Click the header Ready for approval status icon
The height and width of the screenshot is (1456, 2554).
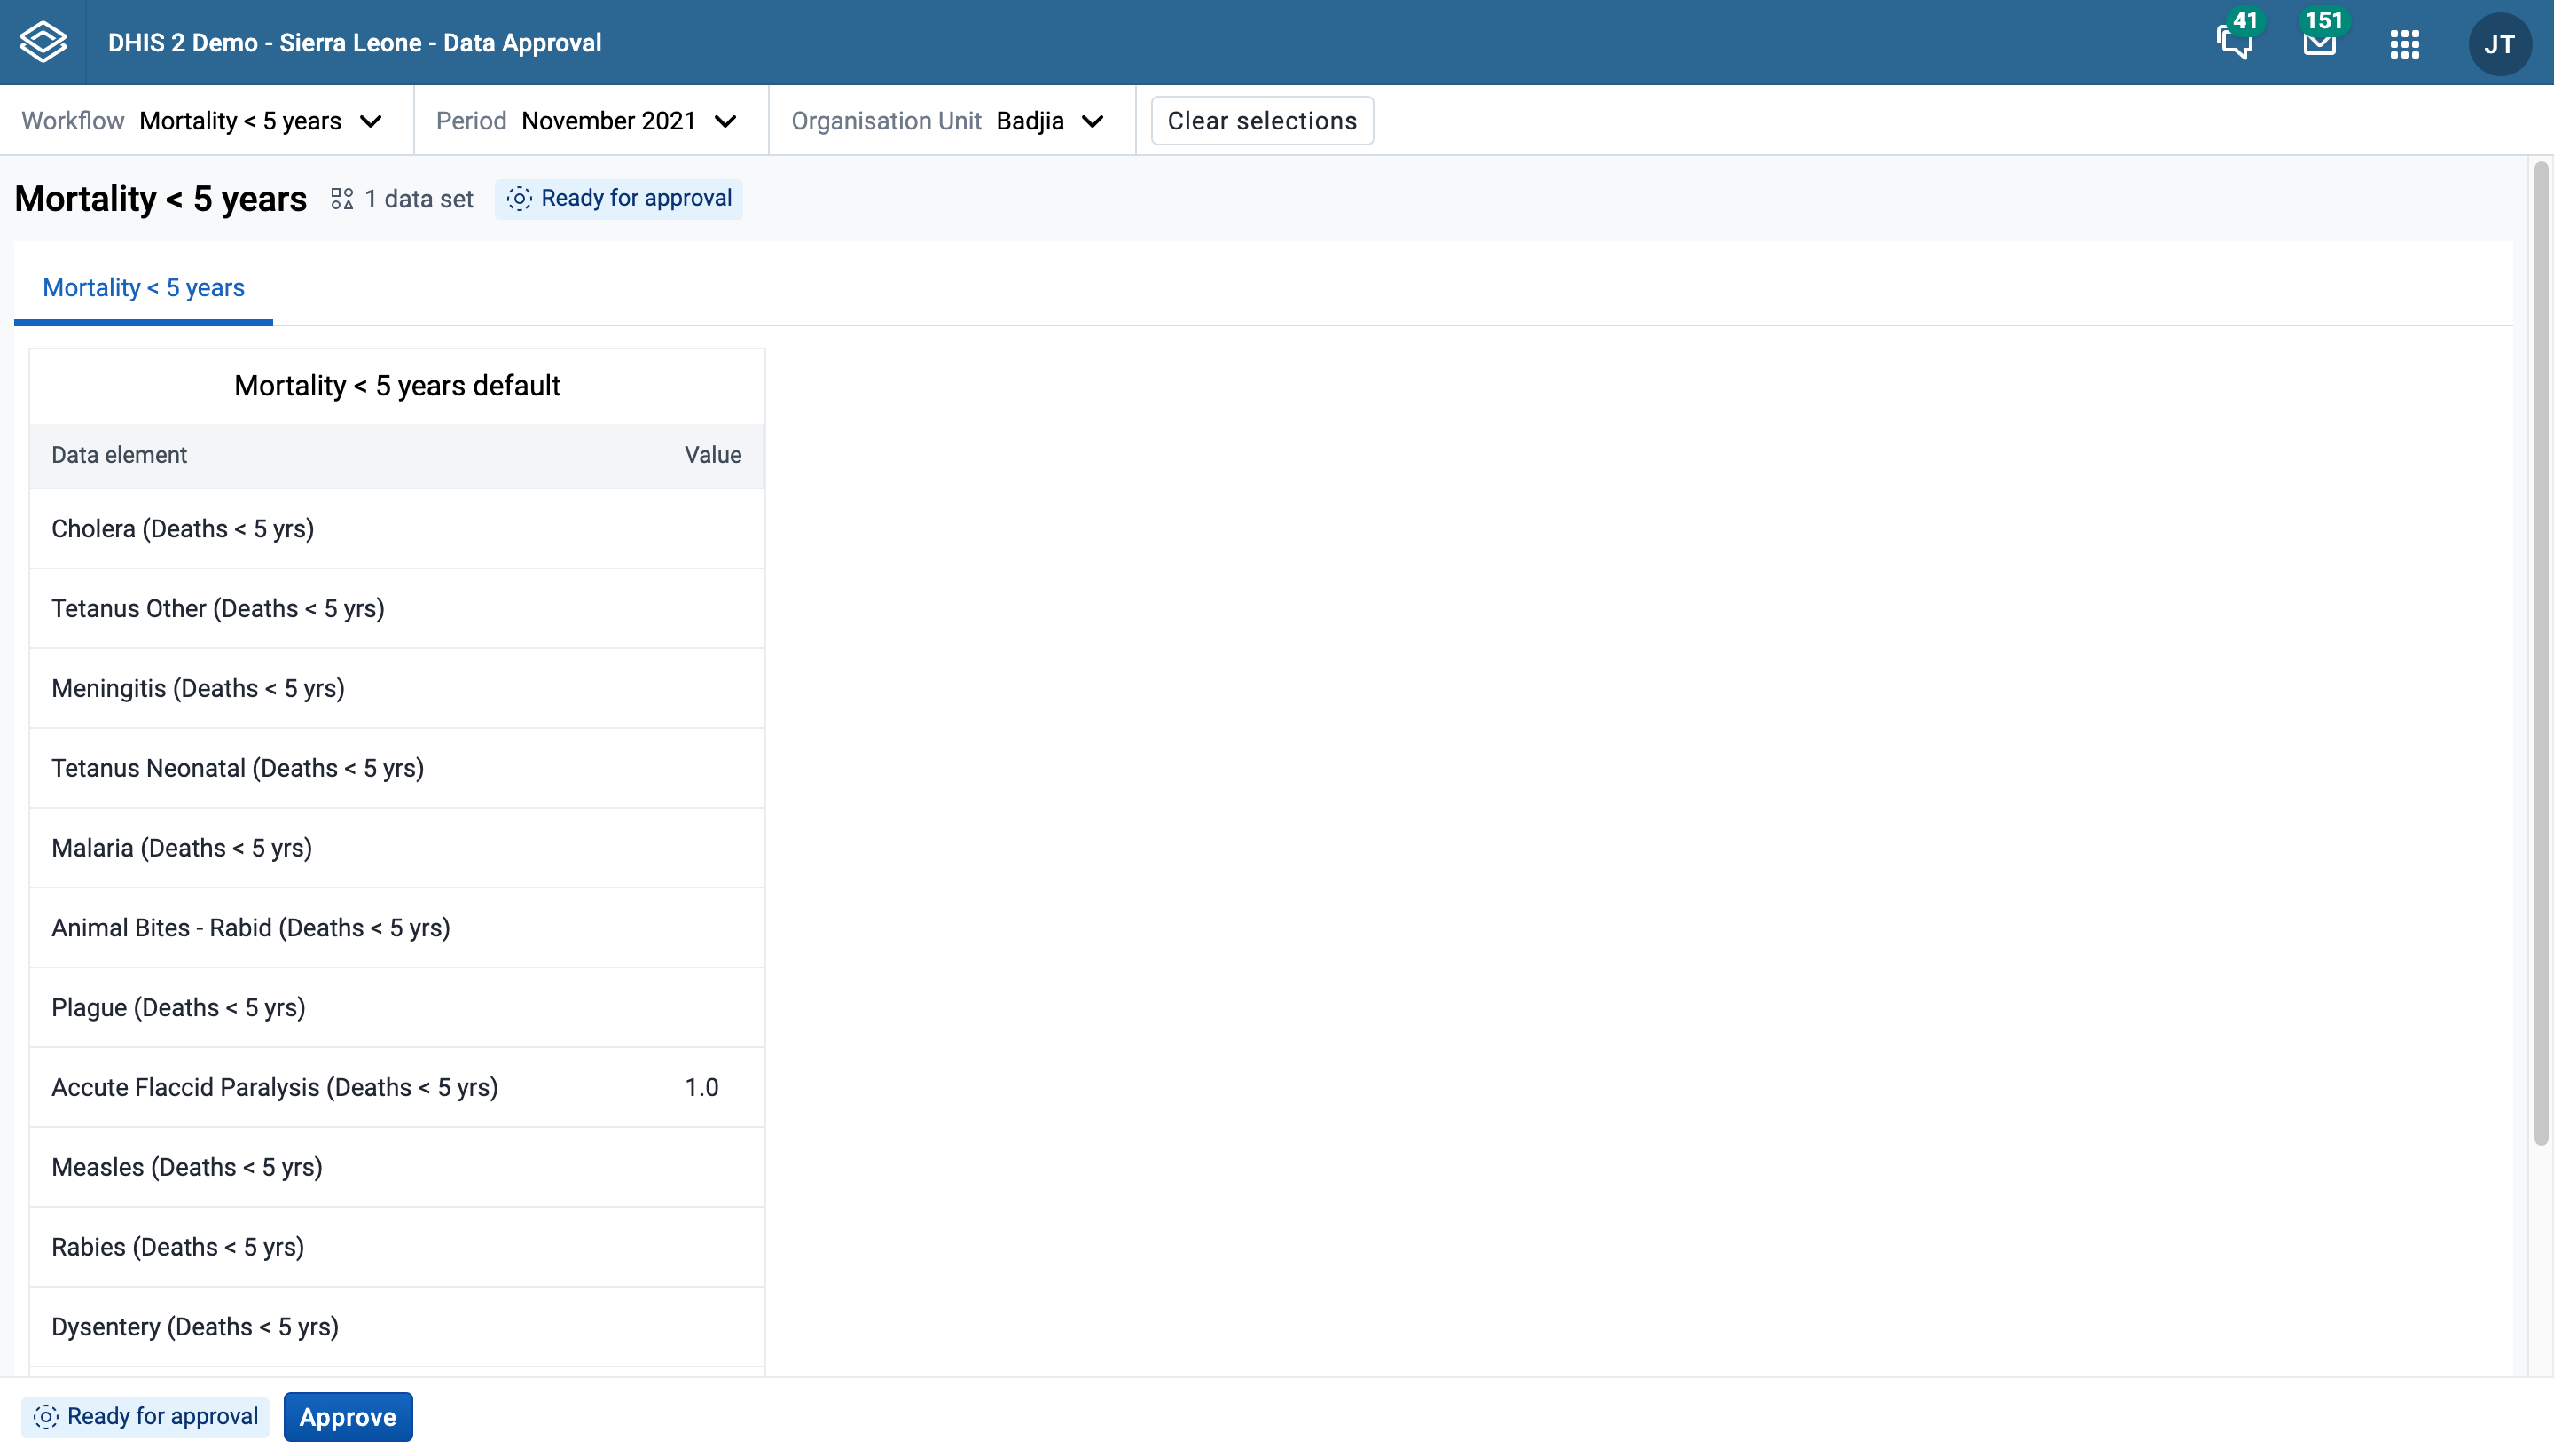[x=519, y=199]
